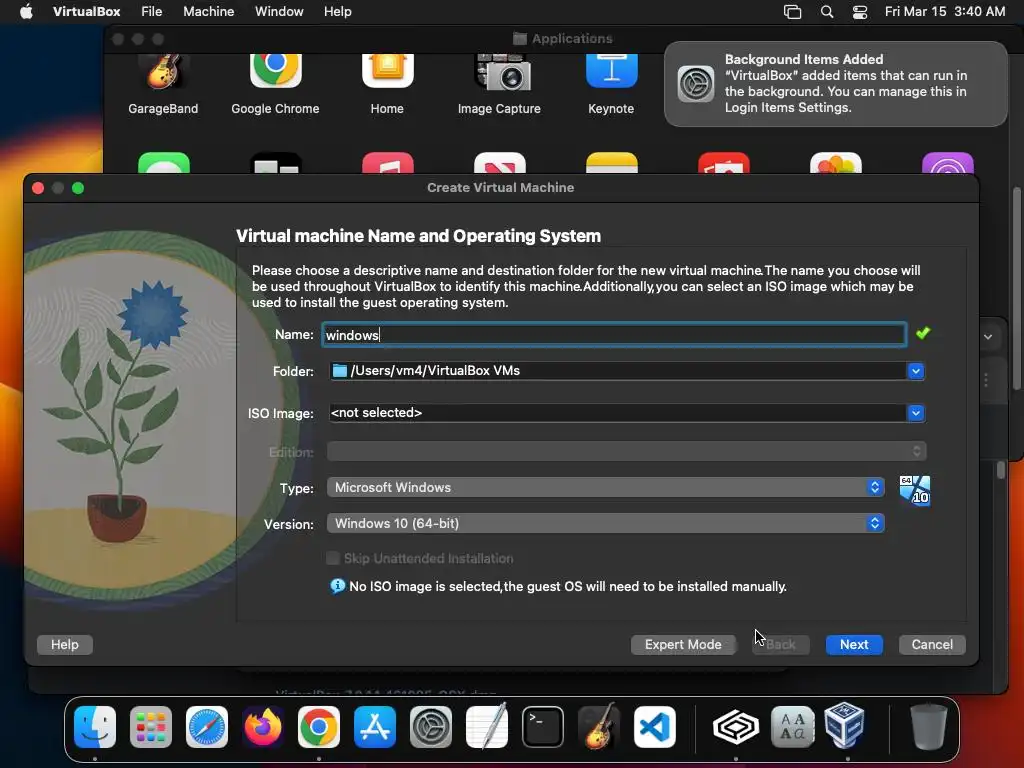This screenshot has height=768, width=1024.
Task: Open the Help menu in menu bar
Action: click(338, 12)
